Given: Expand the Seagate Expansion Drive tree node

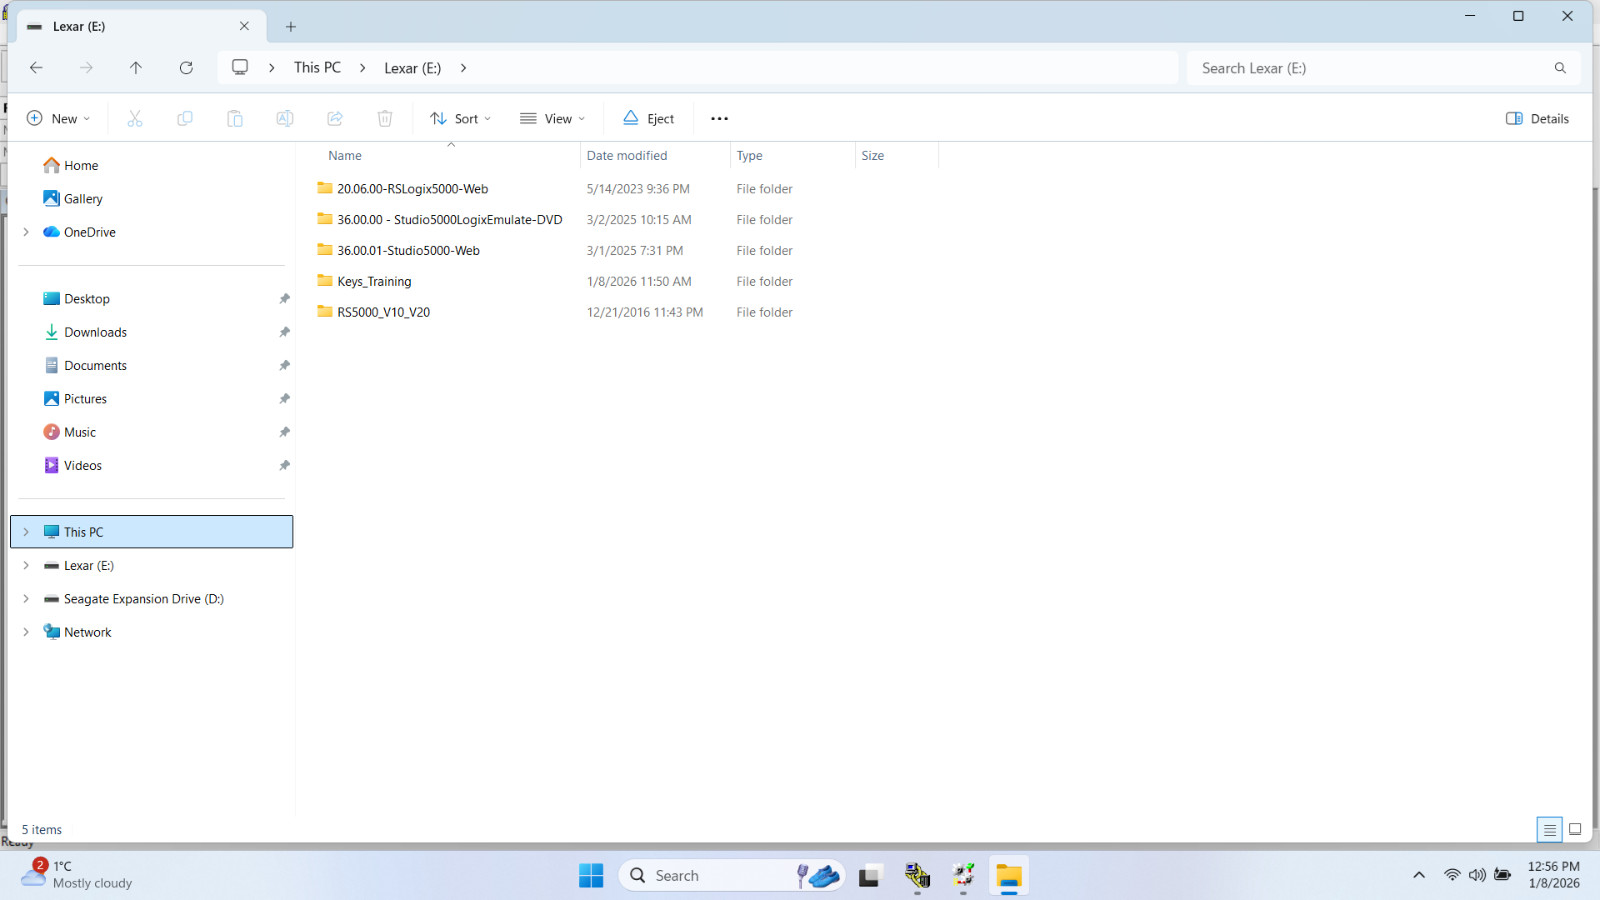Looking at the screenshot, I should point(26,599).
